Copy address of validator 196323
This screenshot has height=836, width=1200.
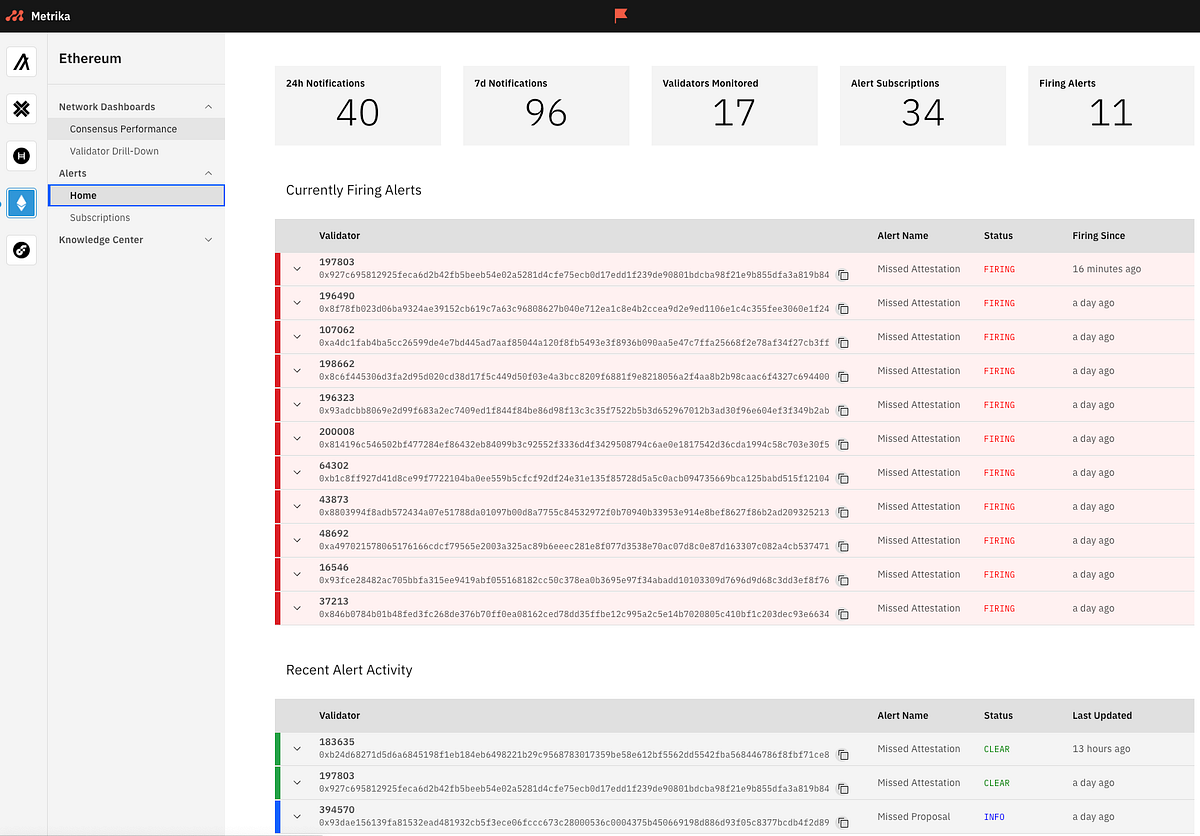pos(843,411)
